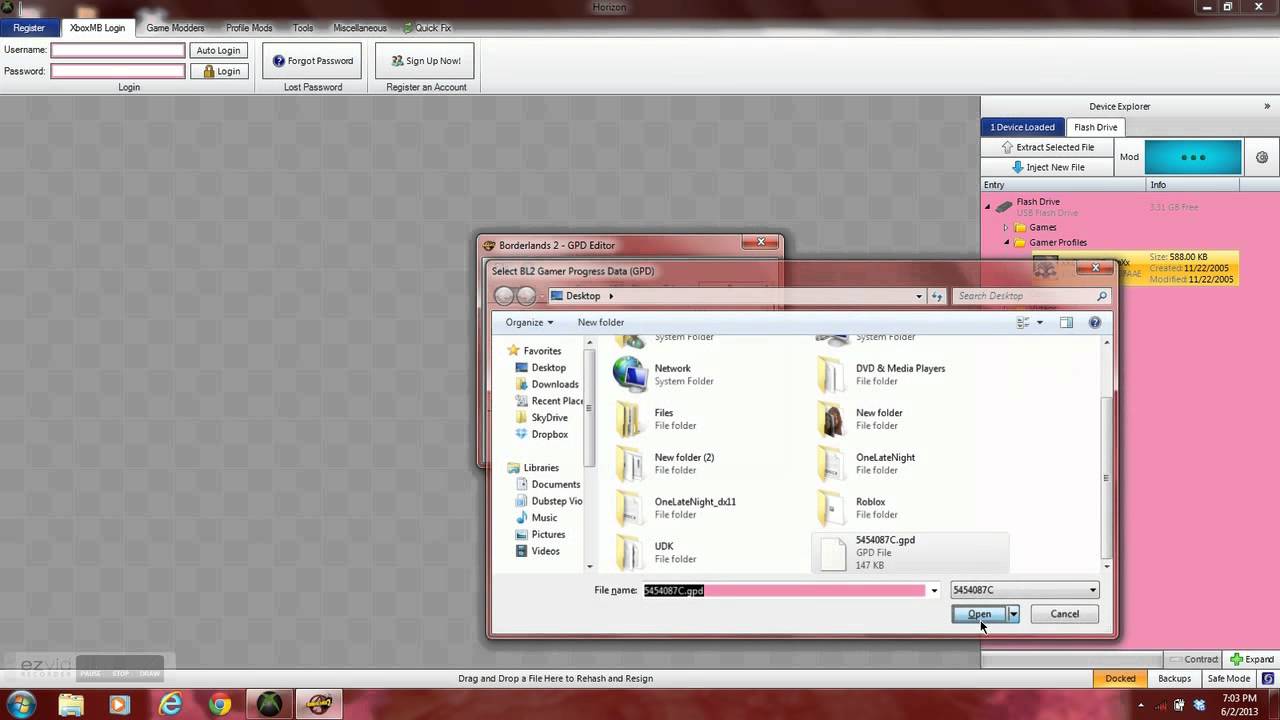Click the Username input field
Screen dimensions: 1280x720
118,50
